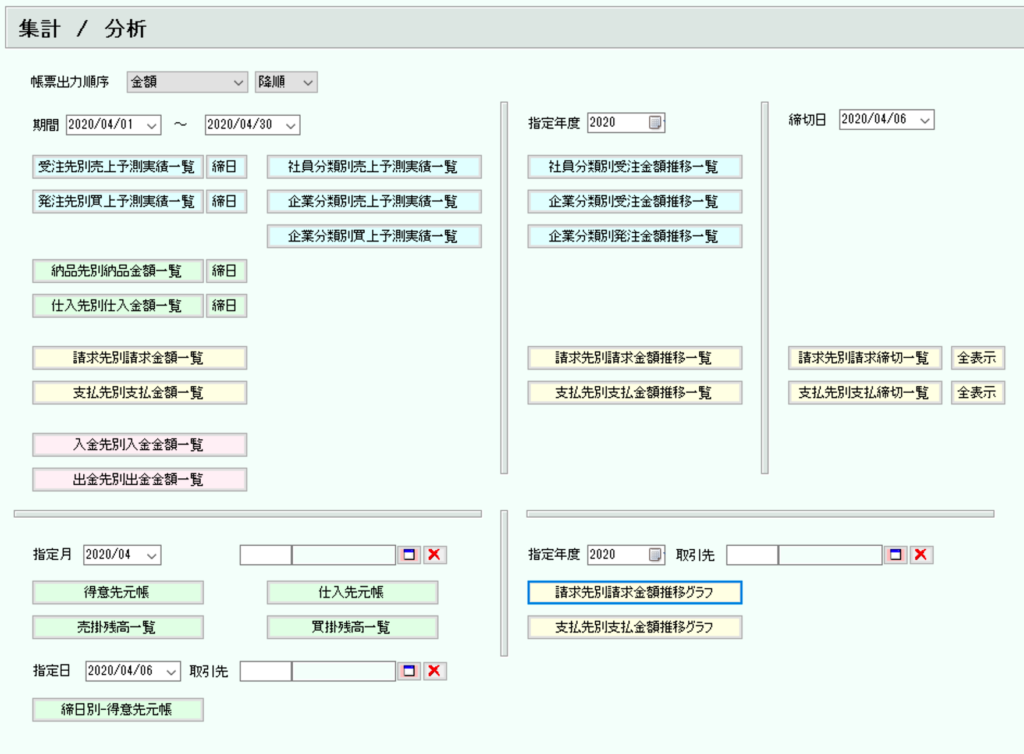Click 全表示 next to 請求先別請求締切一覧
Image resolution: width=1024 pixels, height=754 pixels.
[978, 358]
